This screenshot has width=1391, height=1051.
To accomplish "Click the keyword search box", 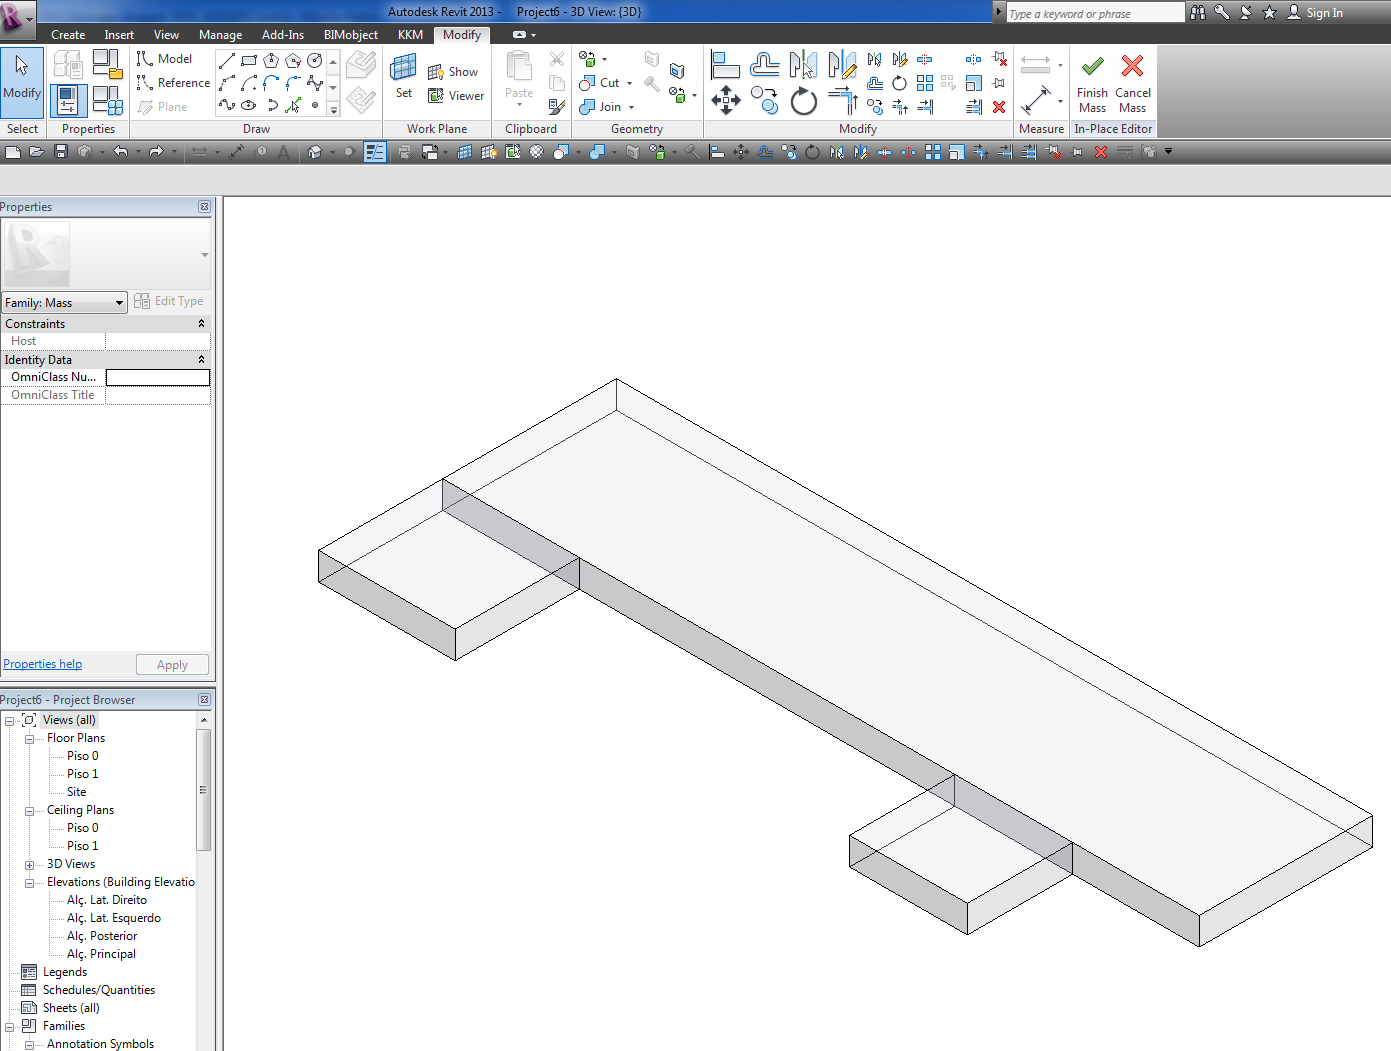I will point(1094,13).
